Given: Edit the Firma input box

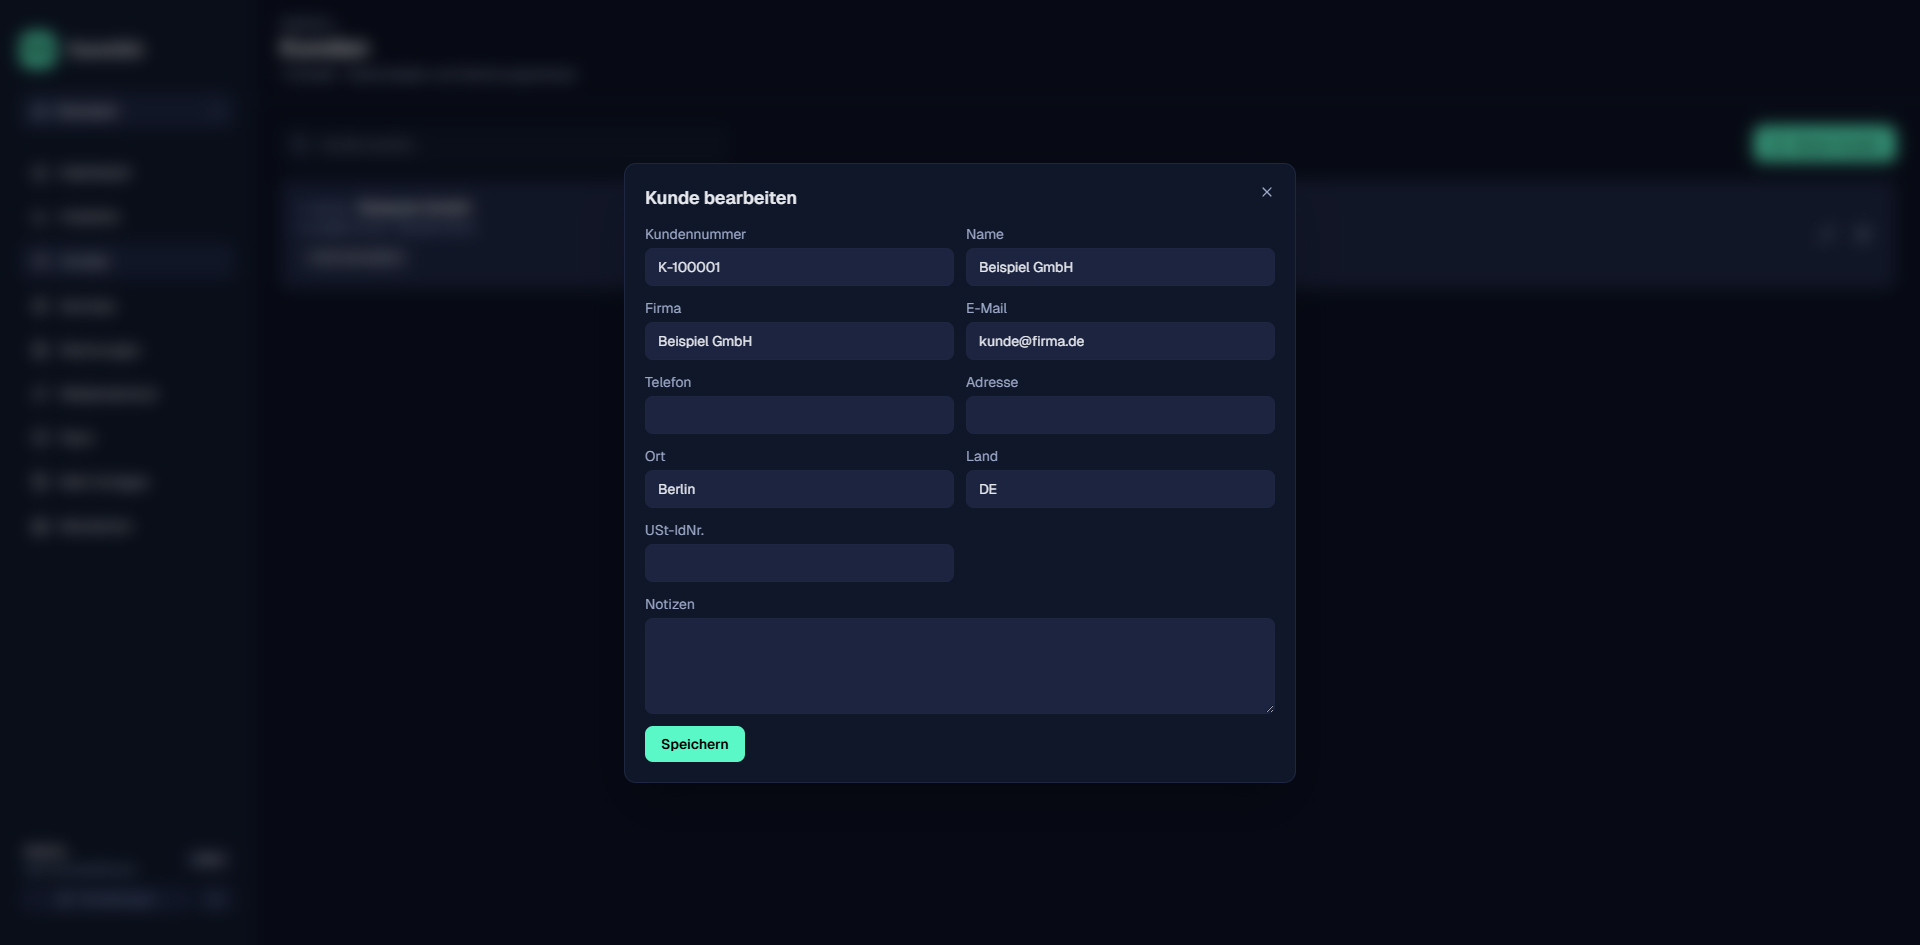Looking at the screenshot, I should 798,341.
